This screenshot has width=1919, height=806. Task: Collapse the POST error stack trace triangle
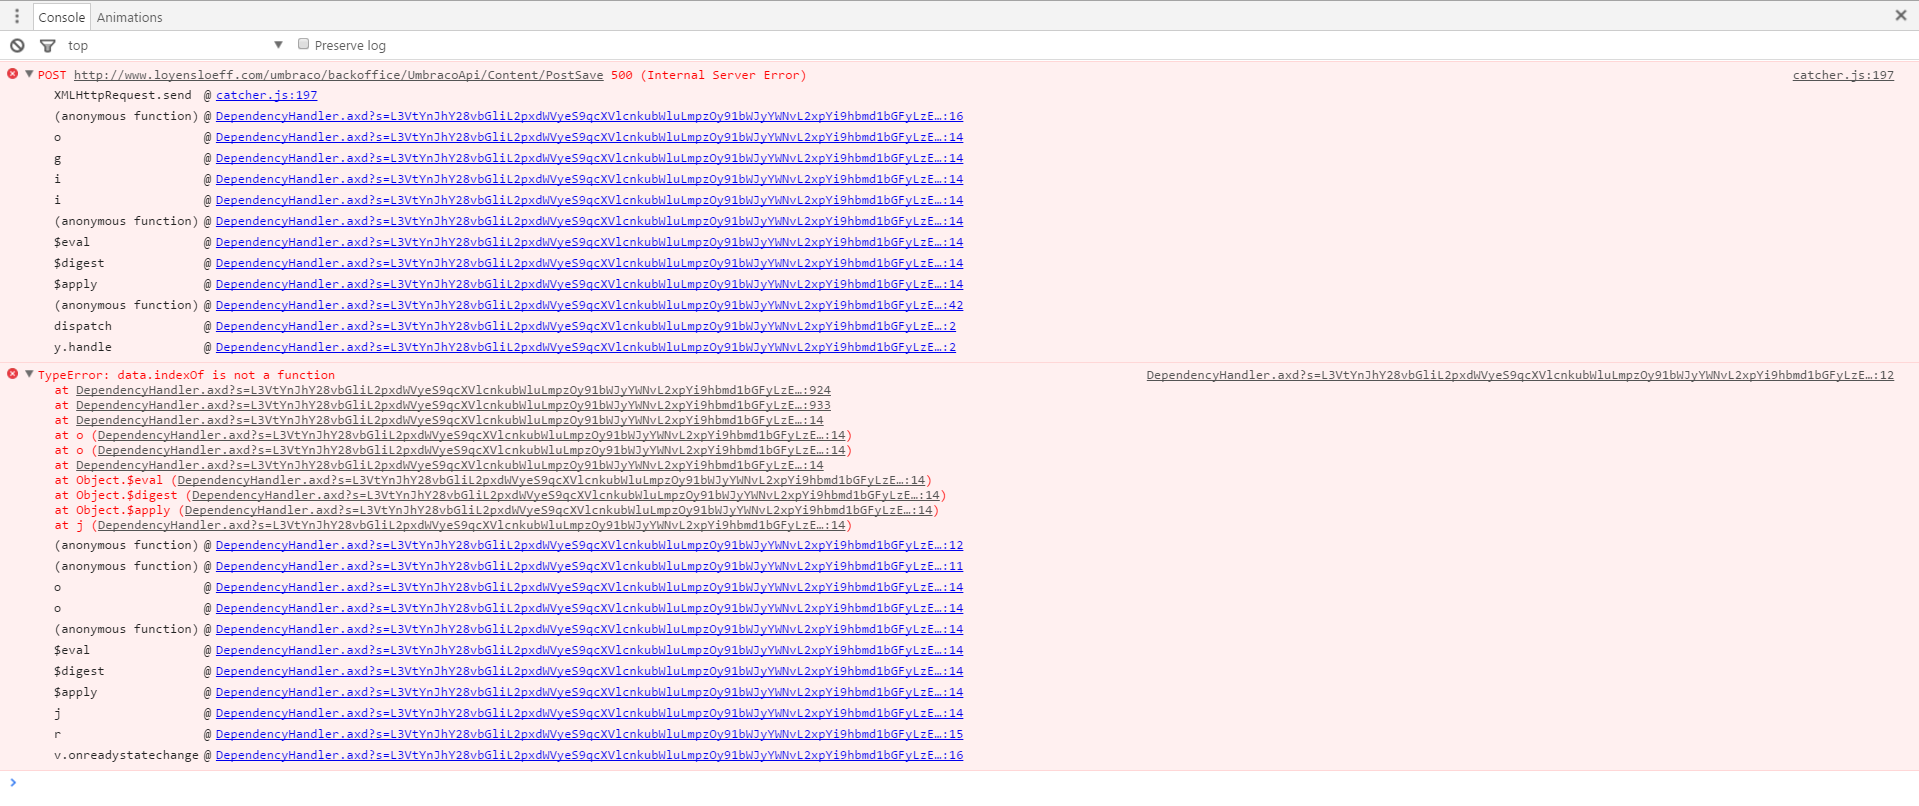click(x=29, y=74)
